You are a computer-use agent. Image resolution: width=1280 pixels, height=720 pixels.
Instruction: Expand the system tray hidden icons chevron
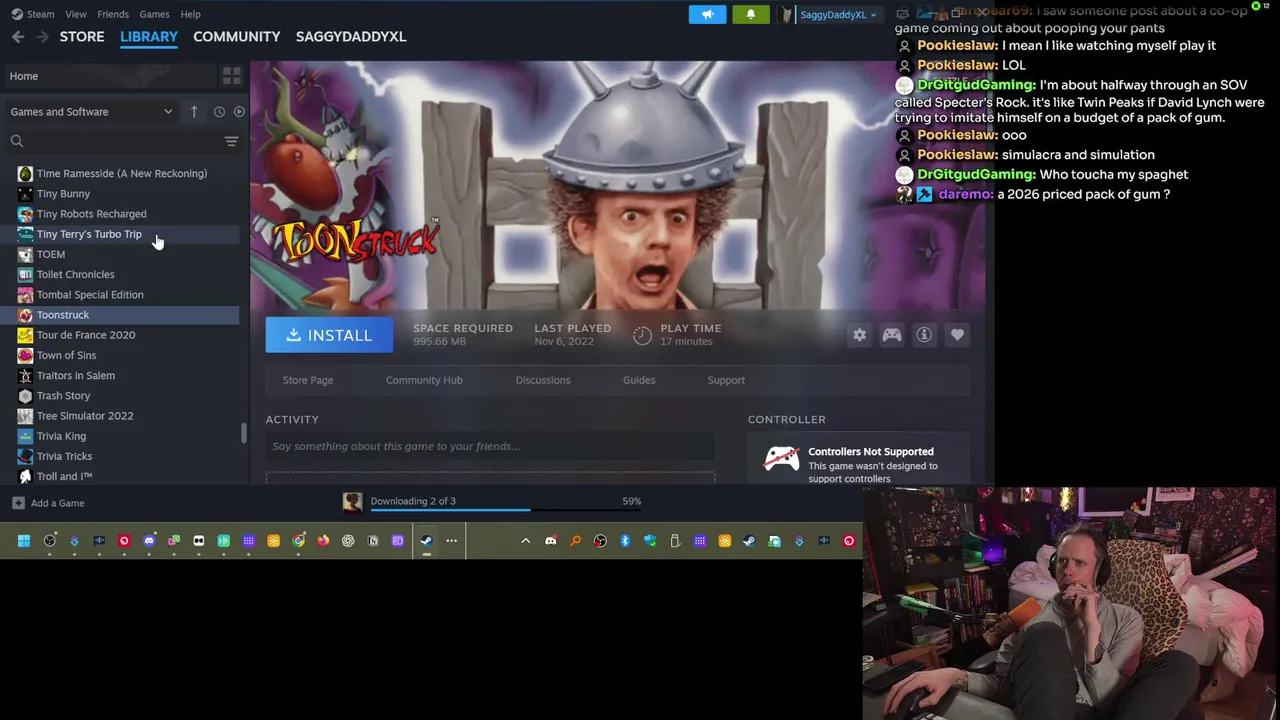[x=525, y=541]
